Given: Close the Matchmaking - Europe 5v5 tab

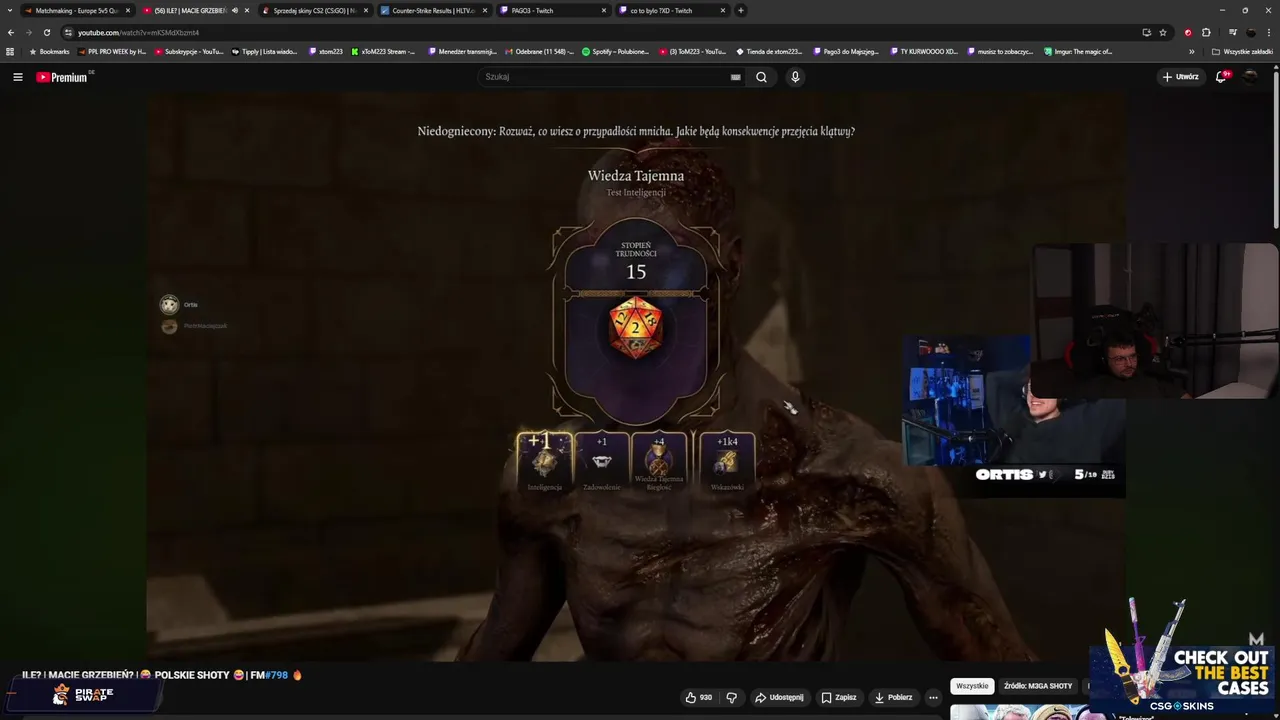Looking at the screenshot, I should coord(127,10).
